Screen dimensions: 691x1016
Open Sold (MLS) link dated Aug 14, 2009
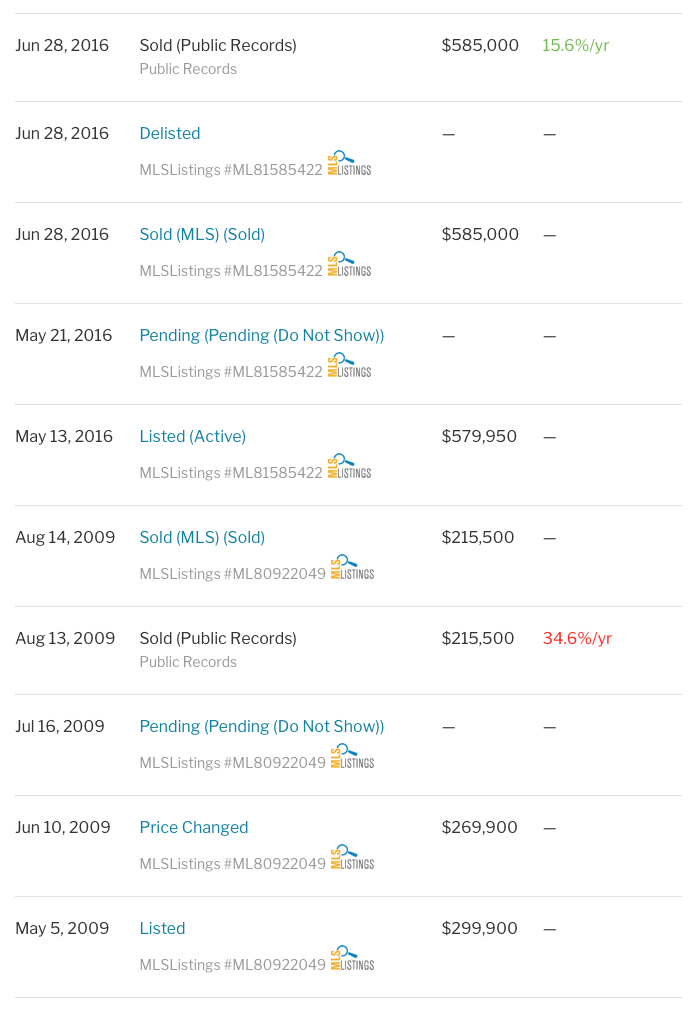(x=202, y=538)
